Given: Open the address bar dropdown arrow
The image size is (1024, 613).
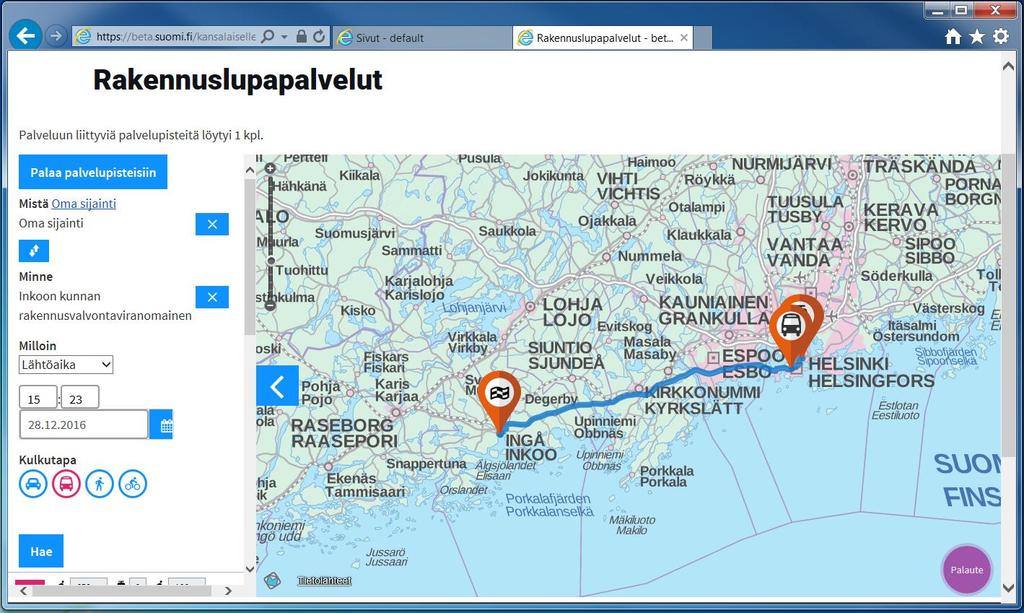Looking at the screenshot, I should tap(284, 37).
